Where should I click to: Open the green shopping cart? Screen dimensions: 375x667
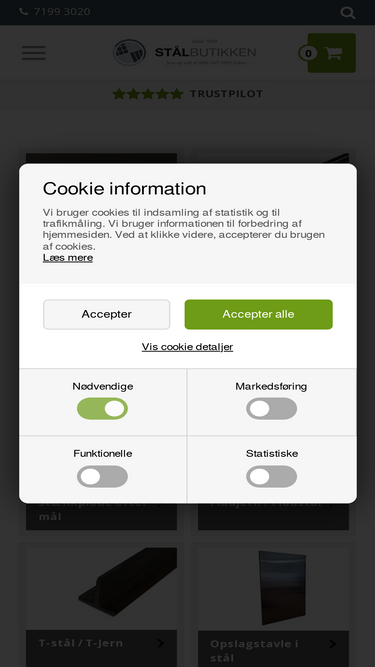[332, 53]
